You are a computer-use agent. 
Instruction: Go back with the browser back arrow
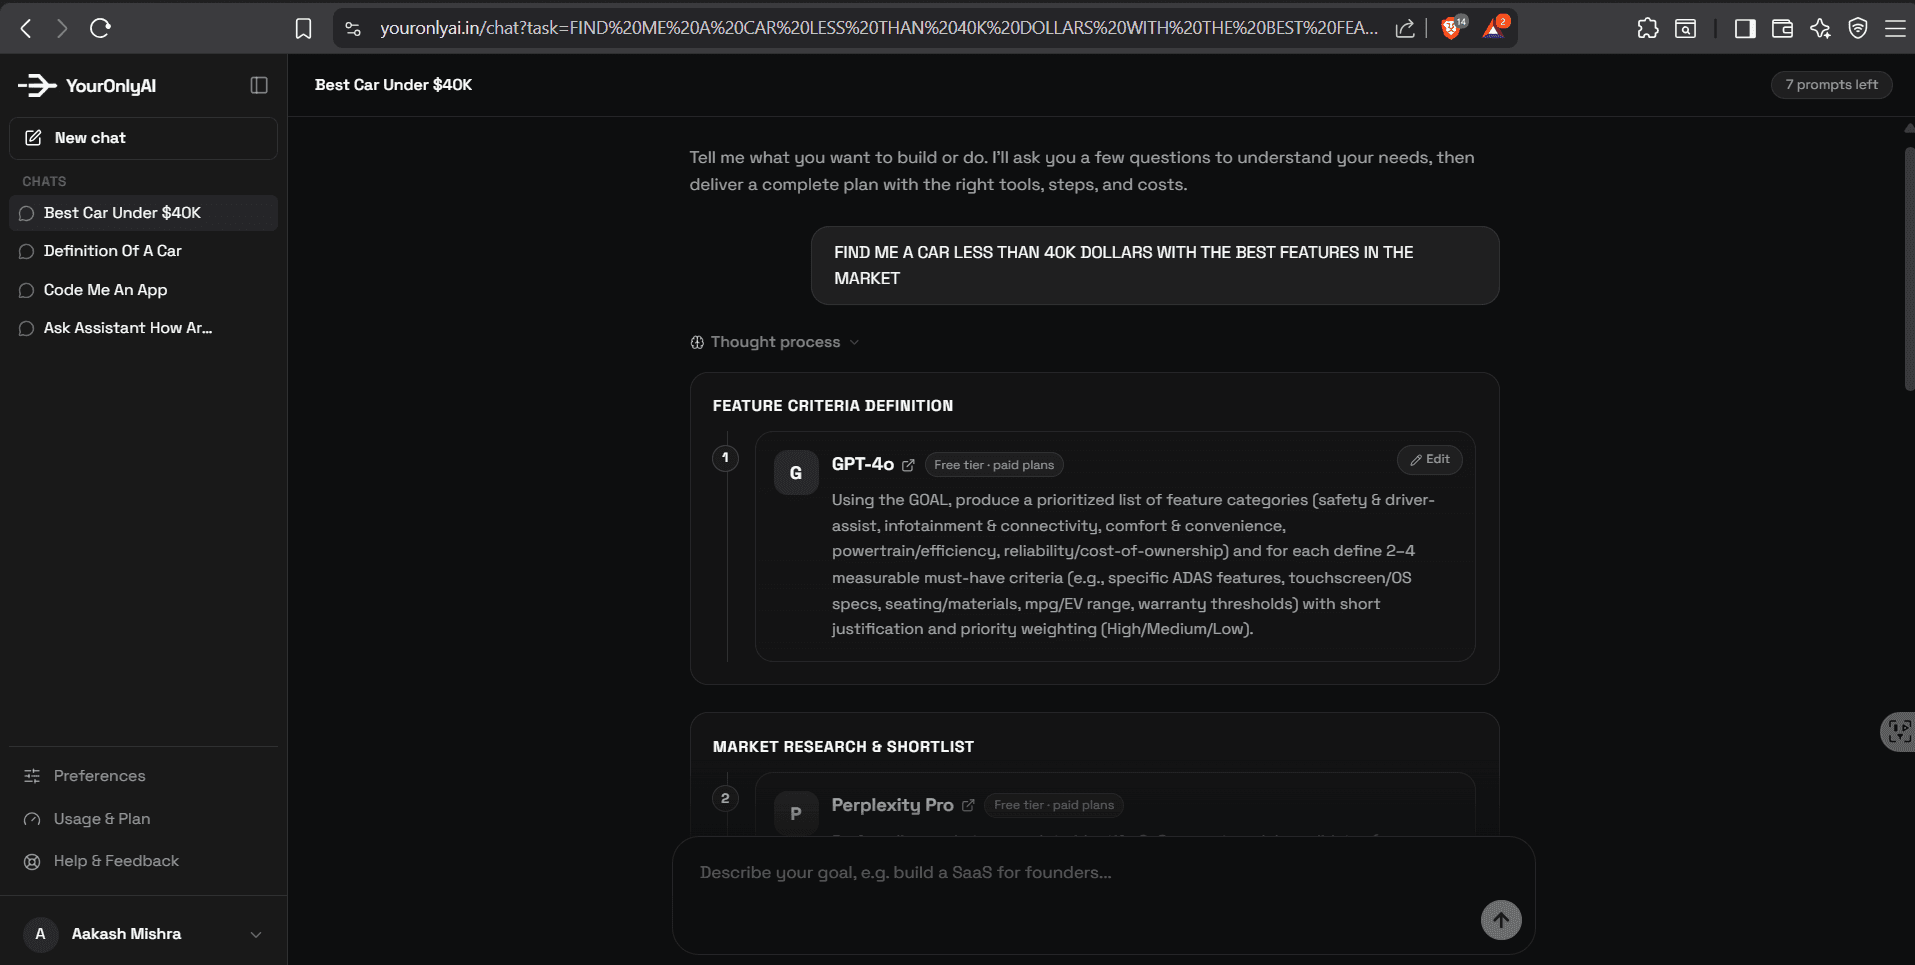pos(27,28)
